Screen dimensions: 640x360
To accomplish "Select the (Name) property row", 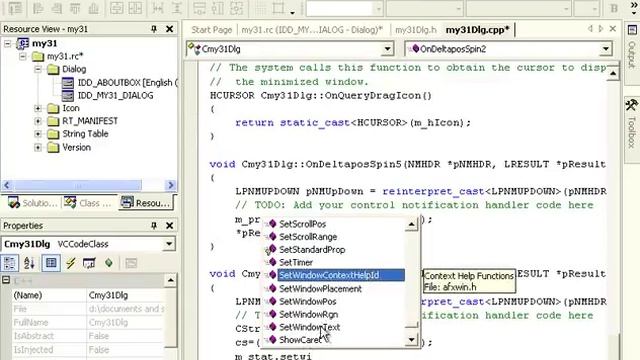I will 88,295.
